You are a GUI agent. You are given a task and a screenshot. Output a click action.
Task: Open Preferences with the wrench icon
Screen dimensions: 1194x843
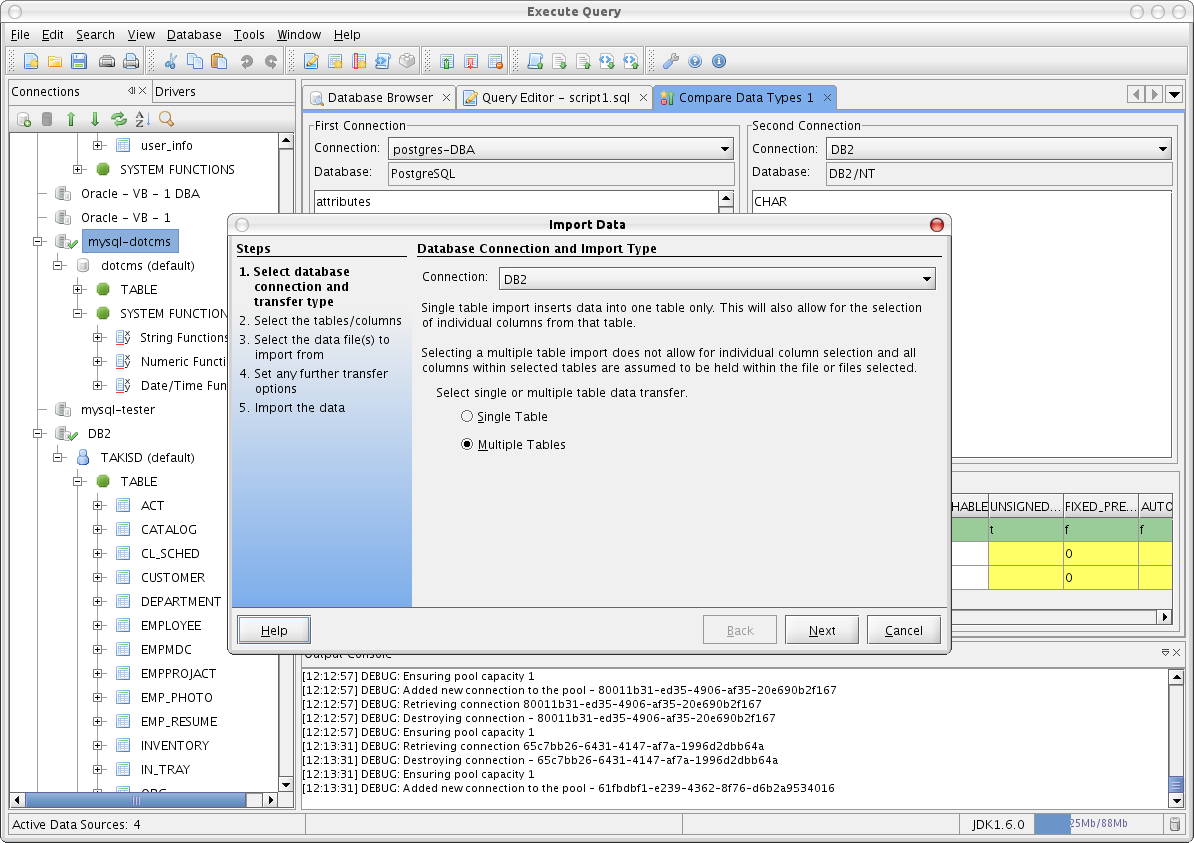(x=671, y=61)
